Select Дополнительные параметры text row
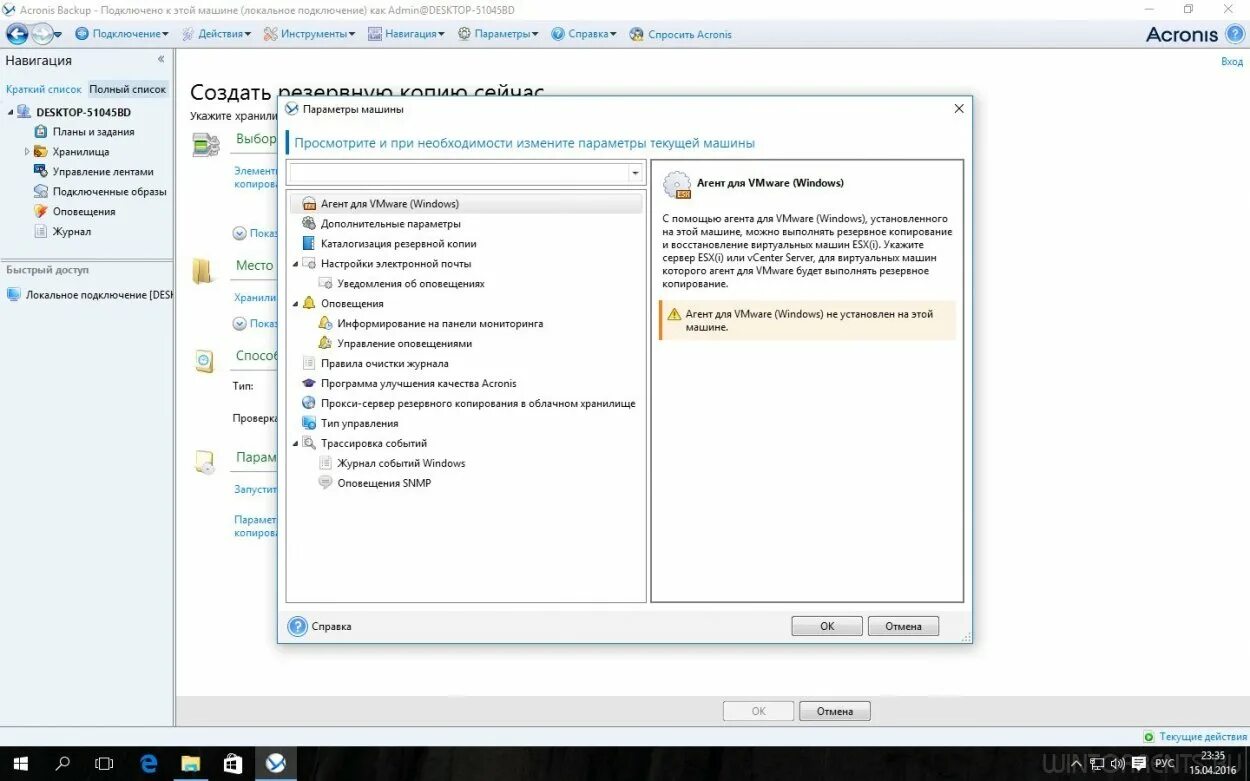1250x781 pixels. [391, 224]
